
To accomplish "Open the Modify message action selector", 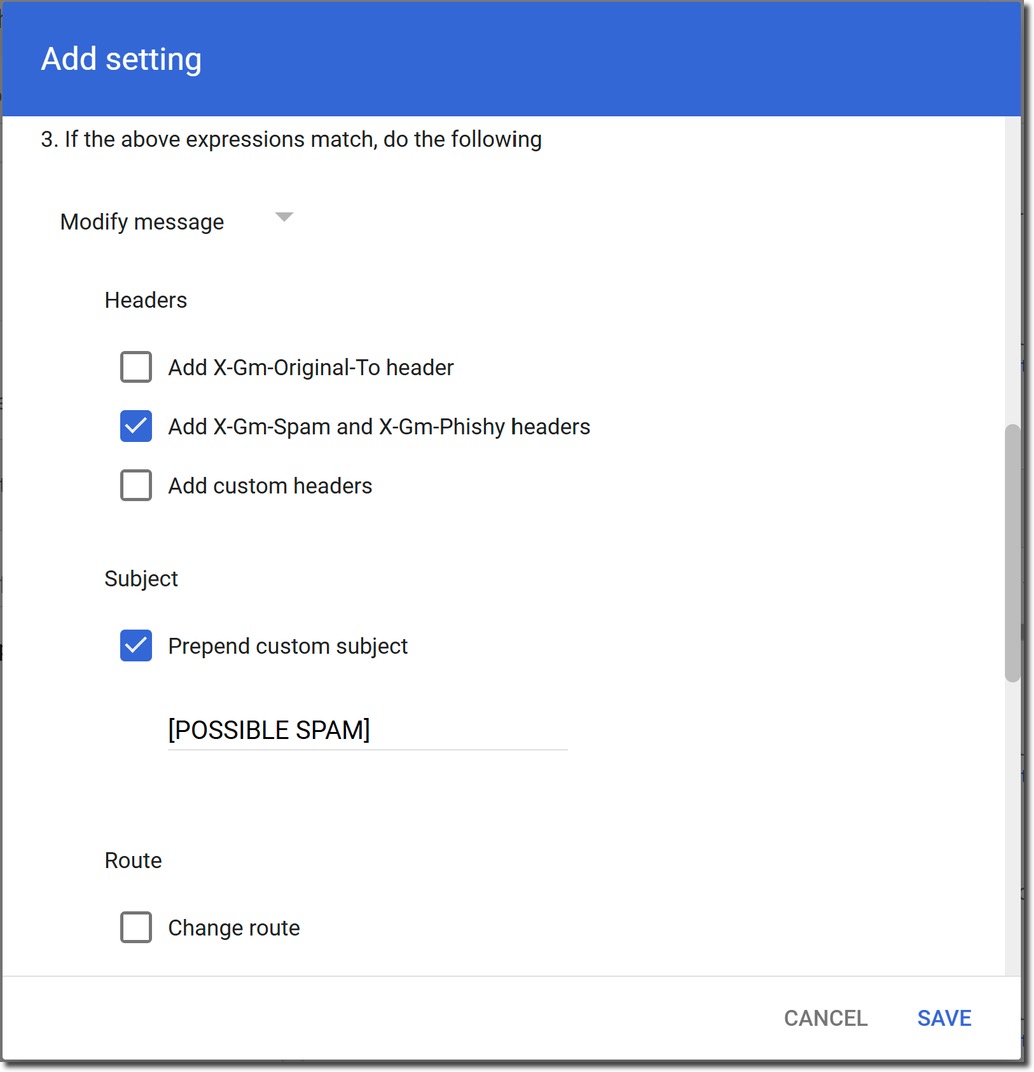I will coord(143,222).
